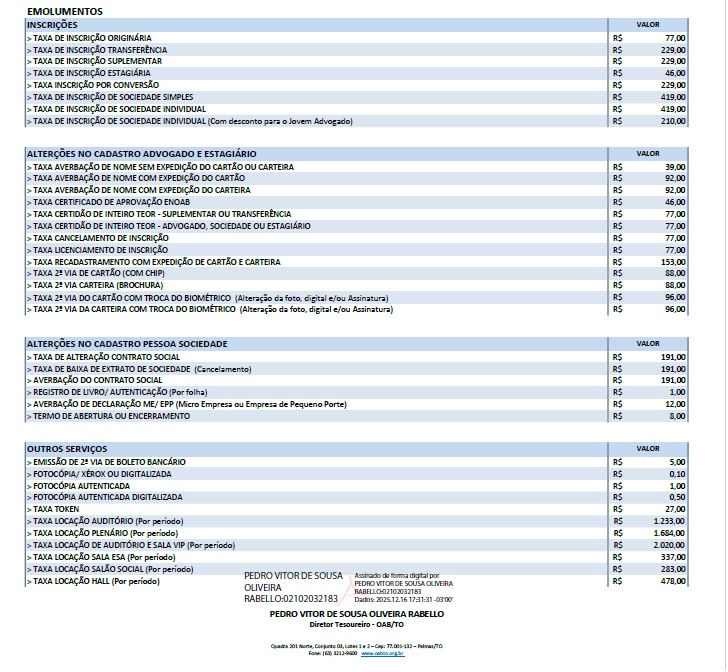Screen dimensions: 728x672
Task: Select the Diretor Tesoureiro - OAB/TO text
Action: (x=357, y=624)
